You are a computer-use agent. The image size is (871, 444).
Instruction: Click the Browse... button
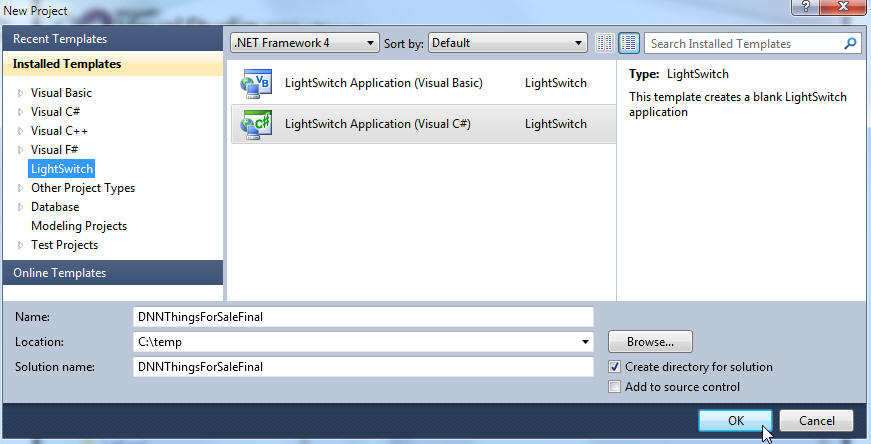coord(650,342)
